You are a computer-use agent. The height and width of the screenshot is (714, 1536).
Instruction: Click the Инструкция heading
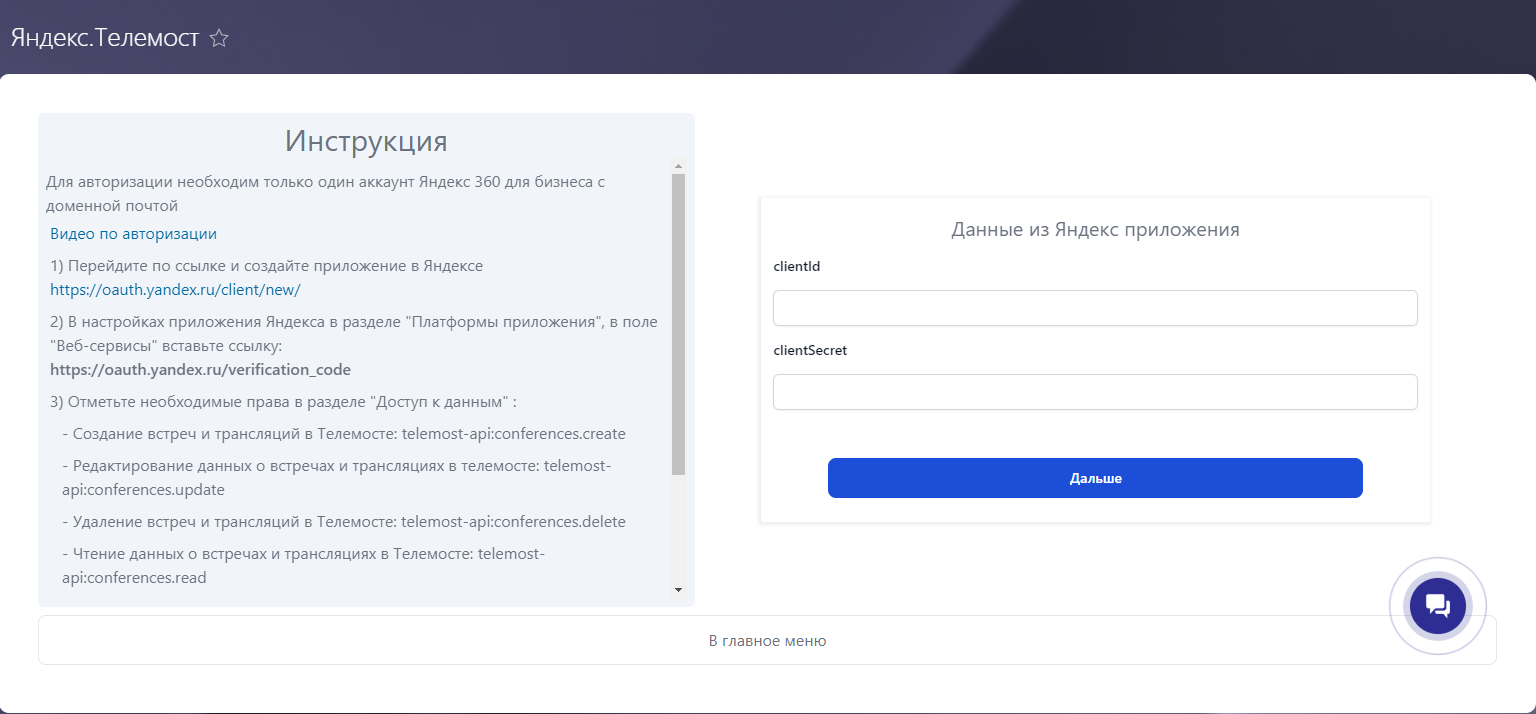tap(366, 140)
